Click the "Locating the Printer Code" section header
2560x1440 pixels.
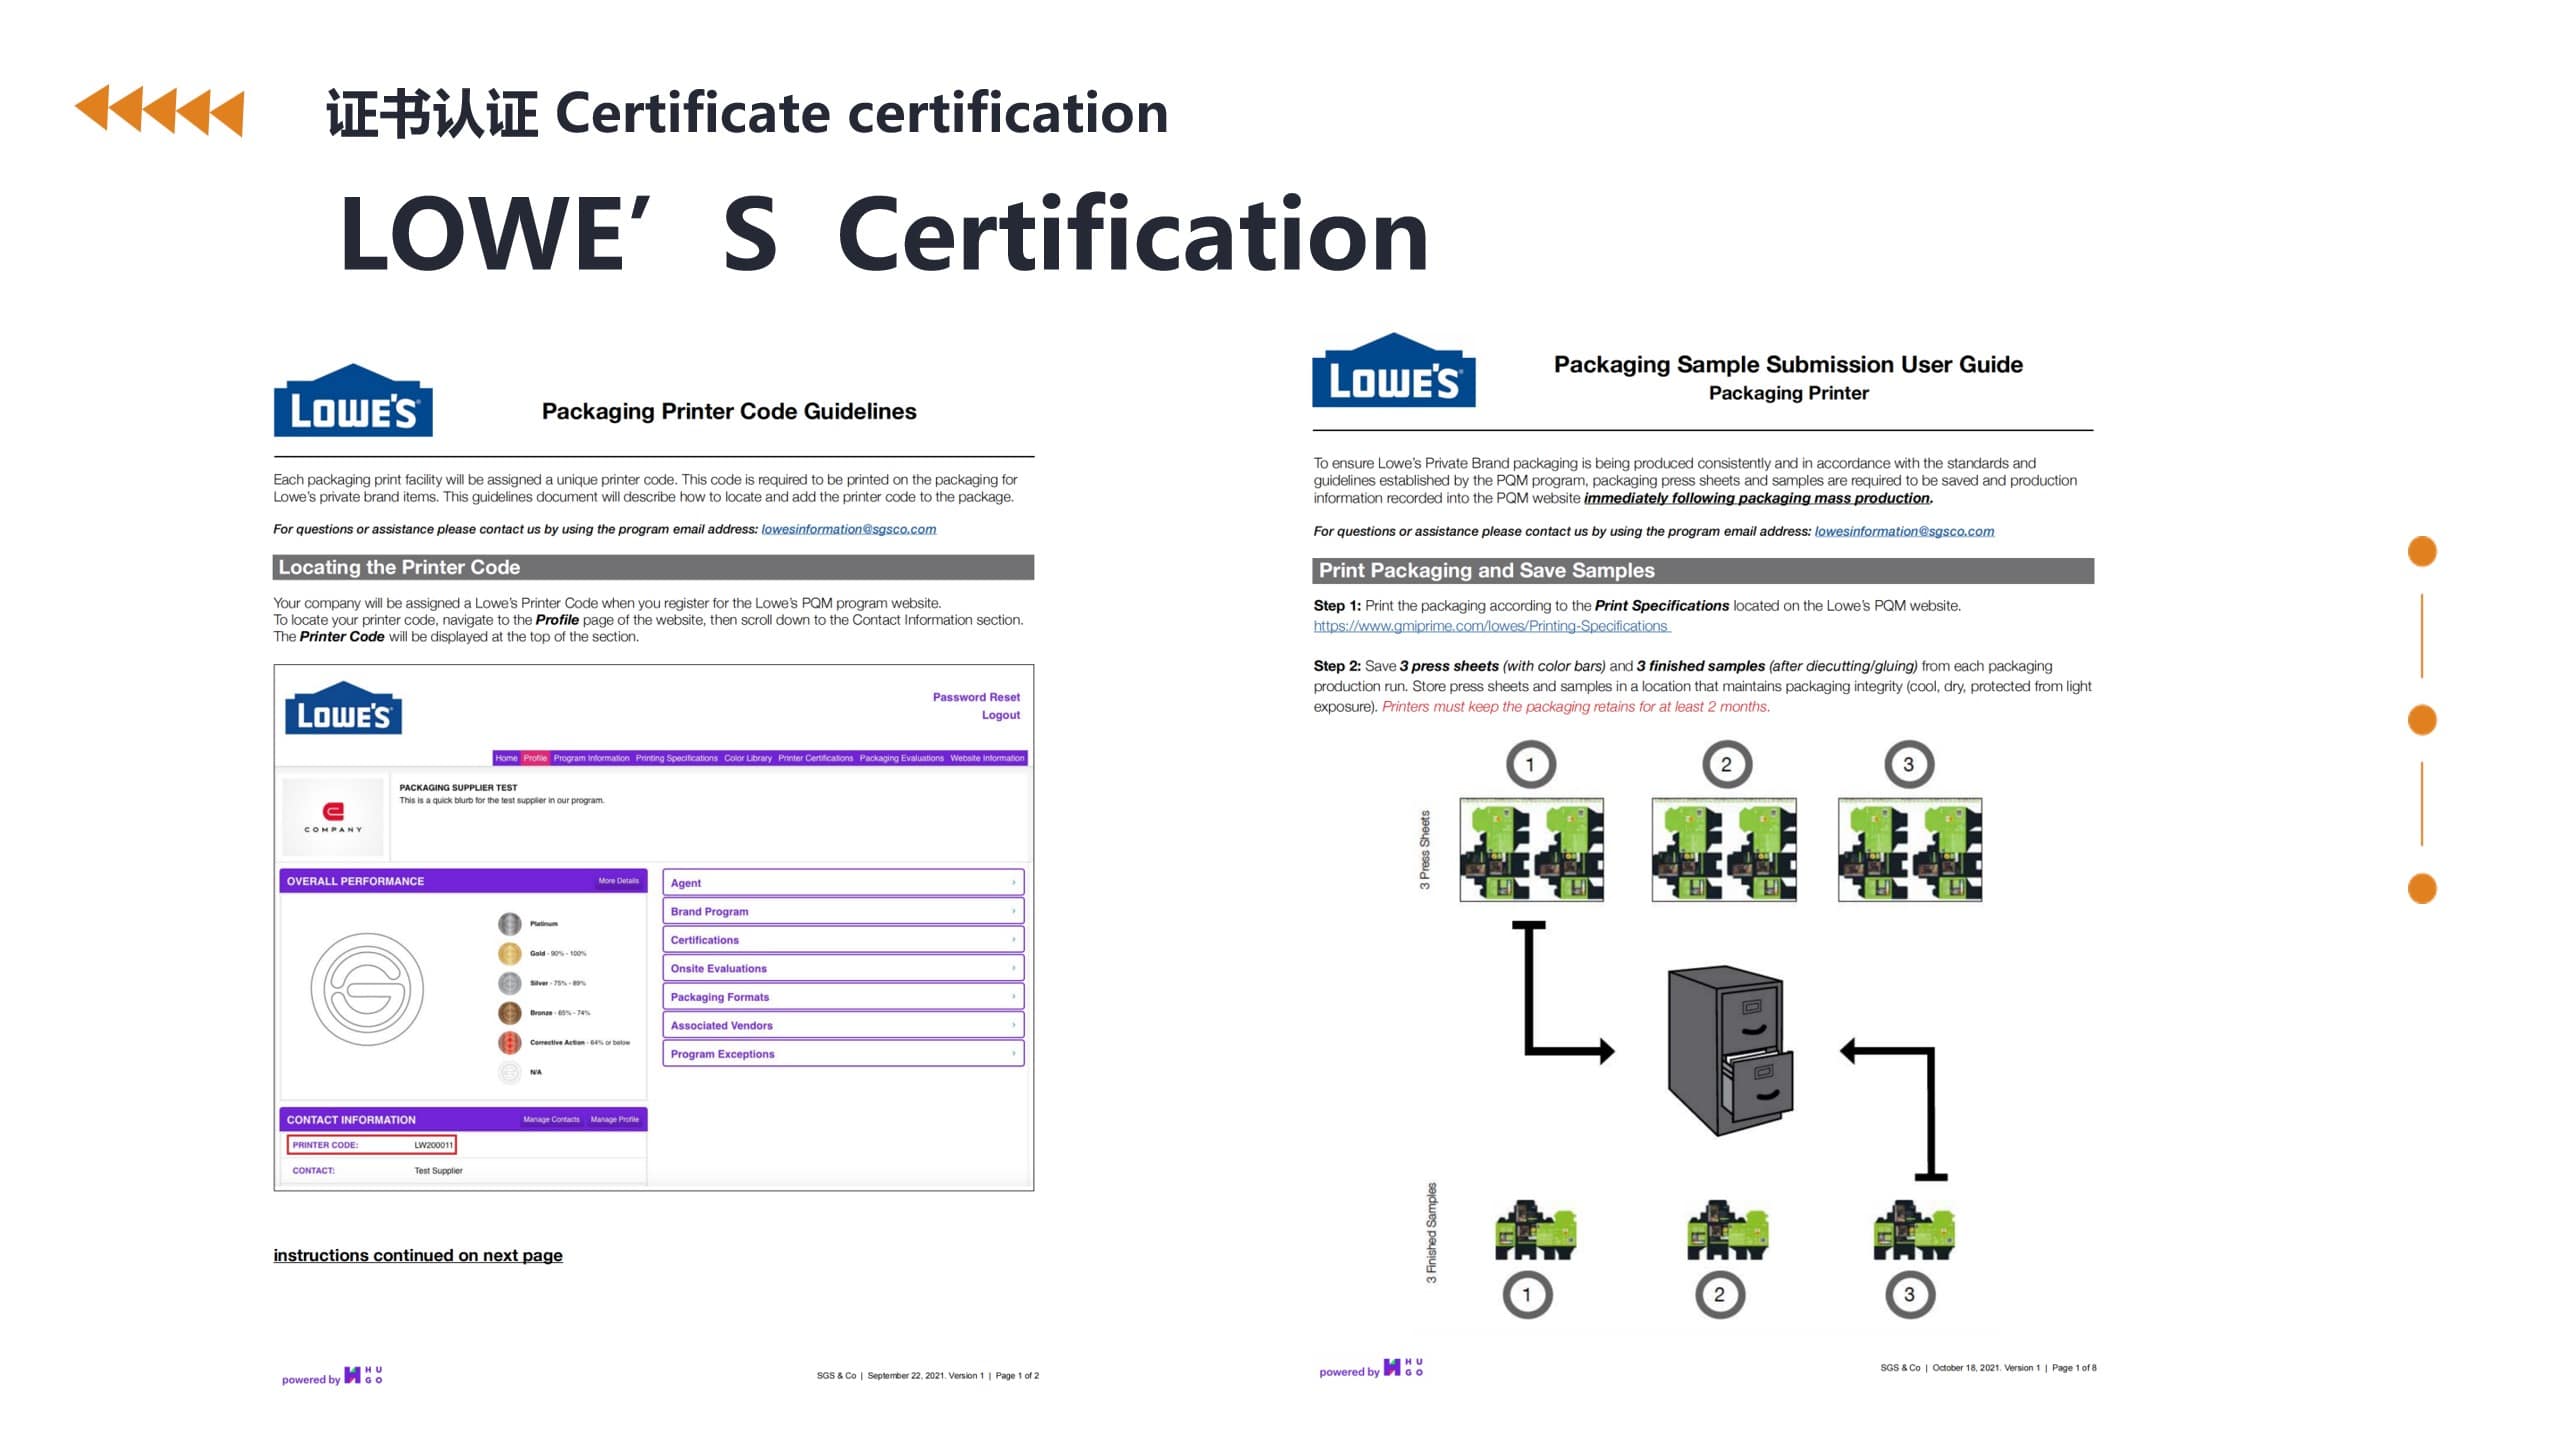[x=653, y=567]
